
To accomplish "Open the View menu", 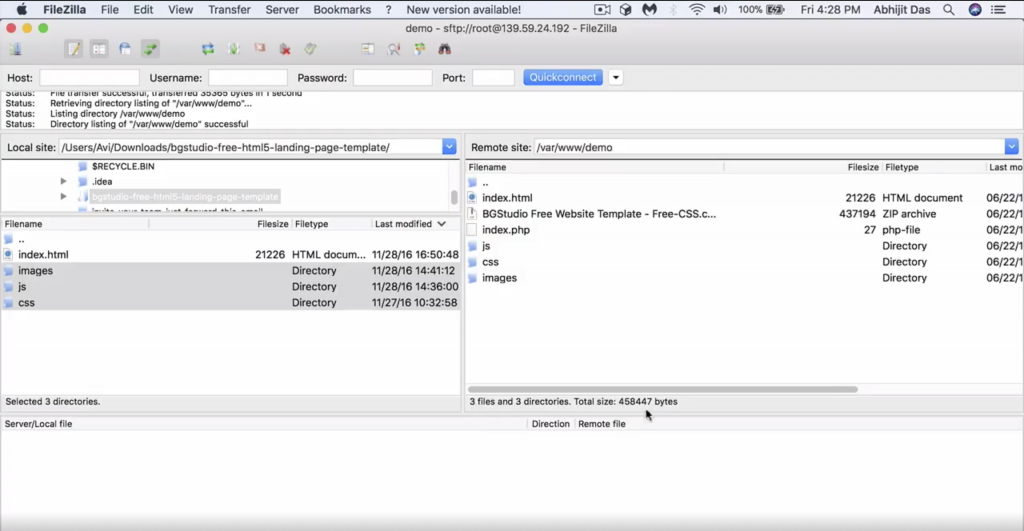I will click(x=180, y=10).
